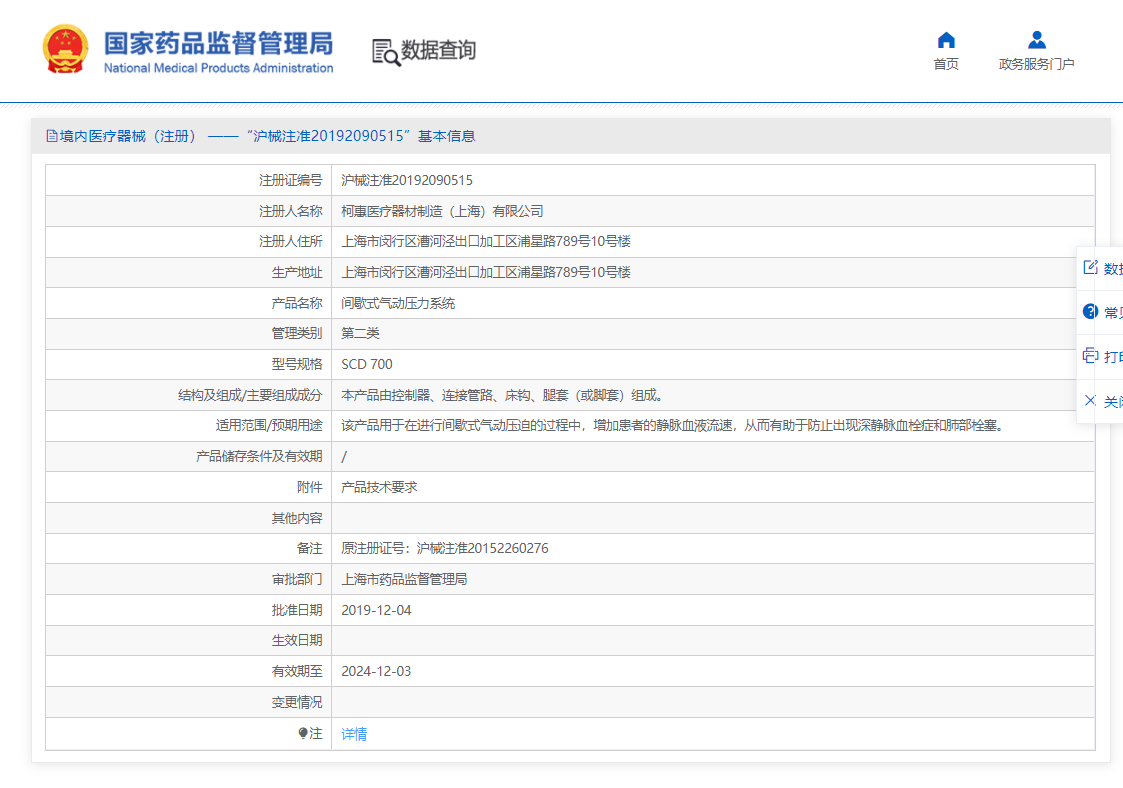Click the 型号规格 value SCD 700

(x=368, y=363)
